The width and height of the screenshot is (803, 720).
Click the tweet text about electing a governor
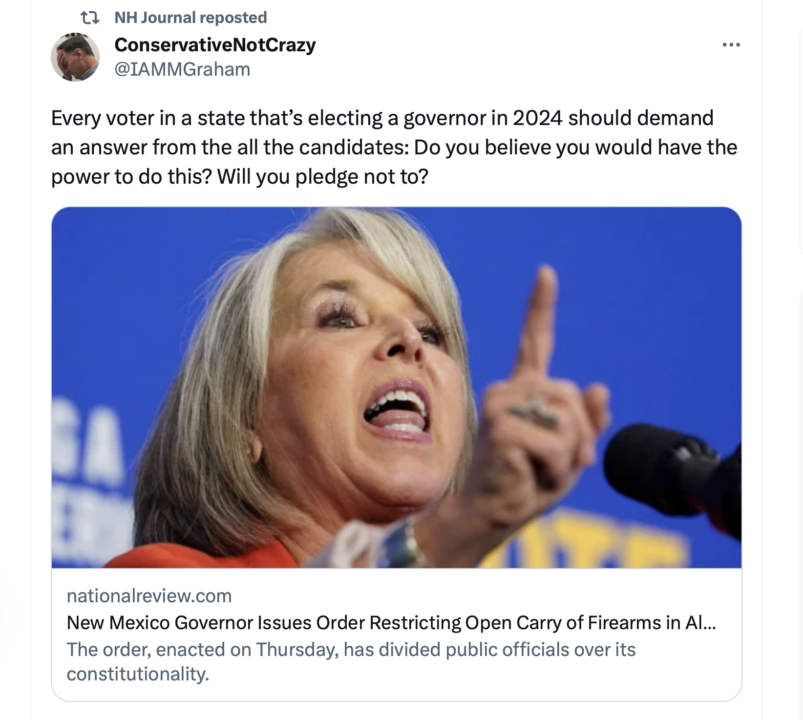pos(394,147)
